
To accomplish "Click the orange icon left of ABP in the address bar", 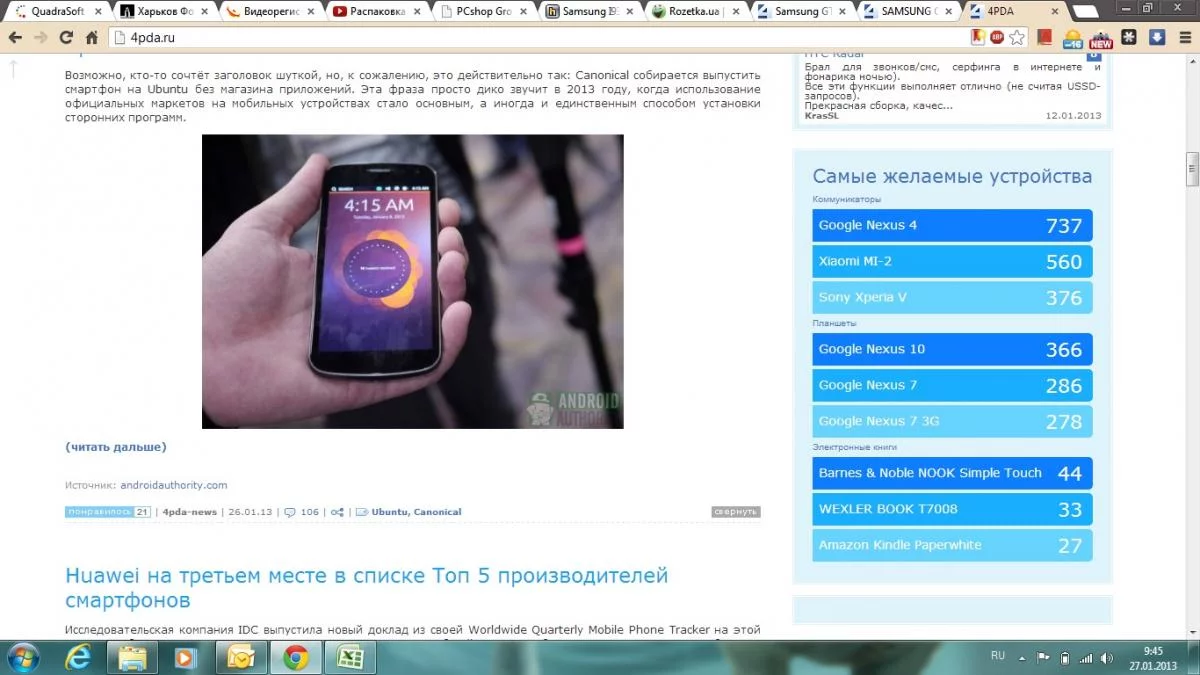I will click(979, 37).
